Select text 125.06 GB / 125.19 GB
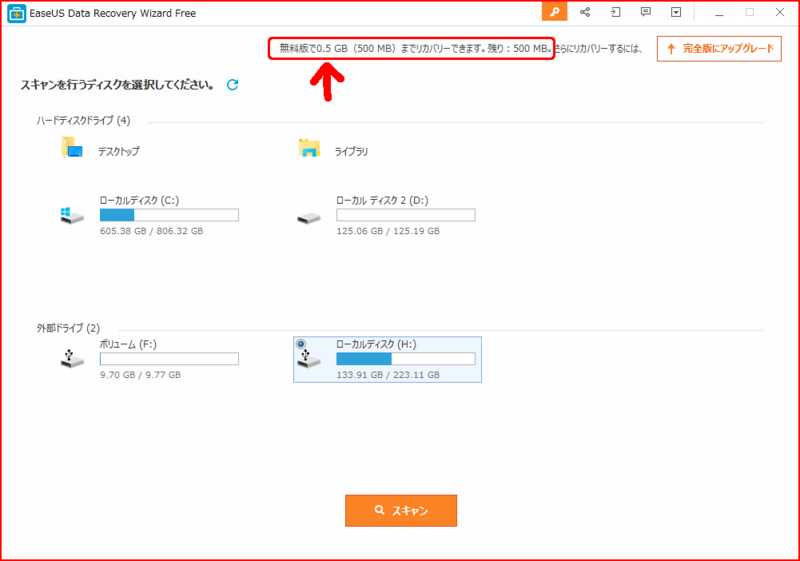This screenshot has width=800, height=561. click(388, 231)
